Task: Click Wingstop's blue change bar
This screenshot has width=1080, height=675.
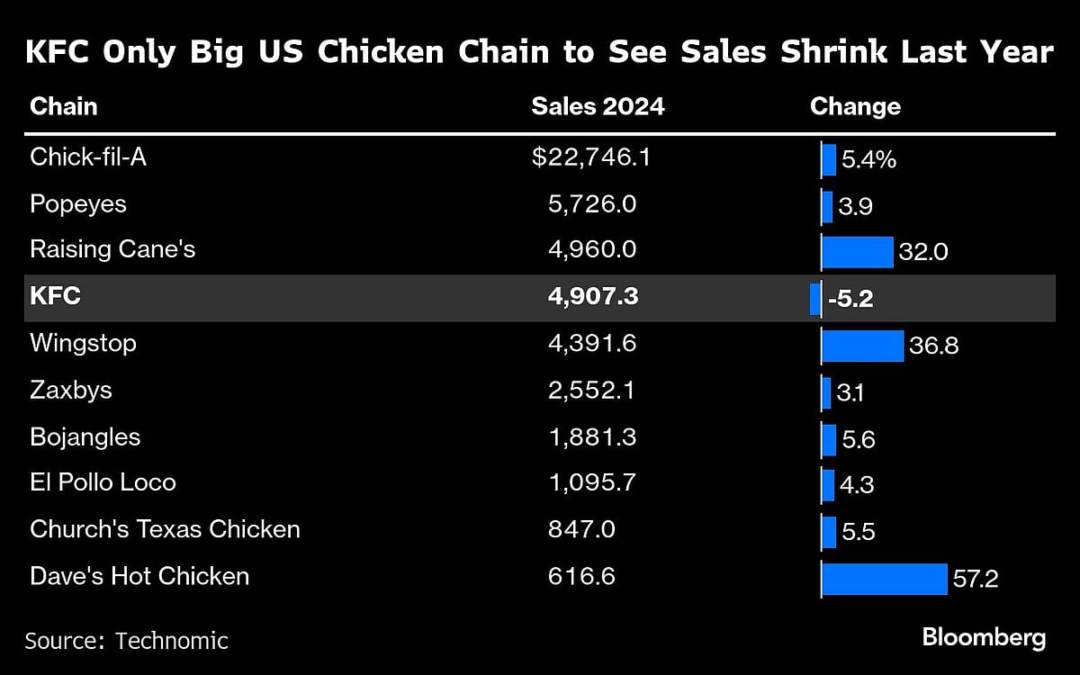Action: 862,345
